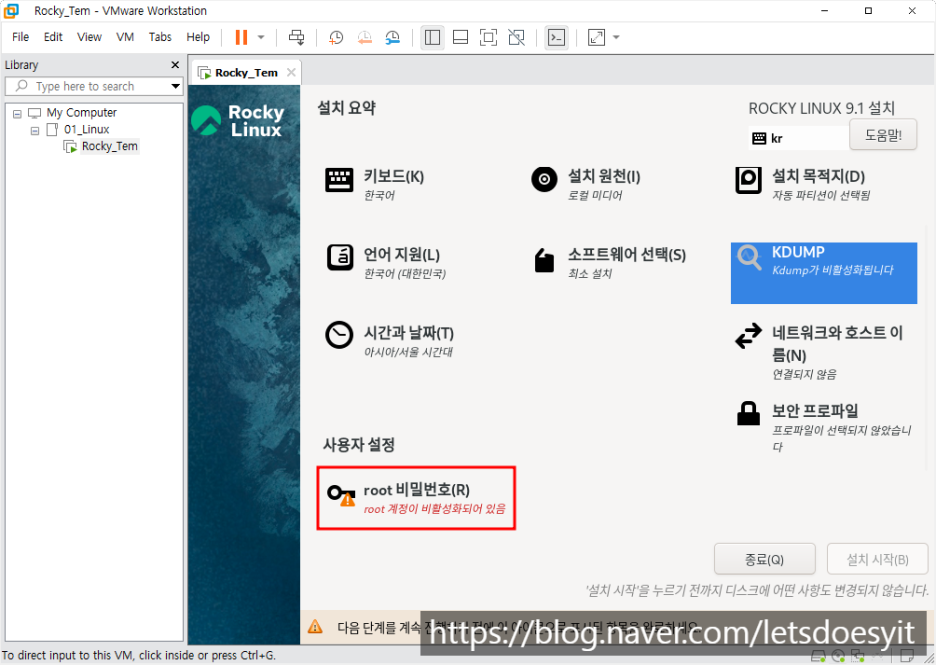
Task: Open installation source 설치 원천(I)
Action: click(586, 184)
